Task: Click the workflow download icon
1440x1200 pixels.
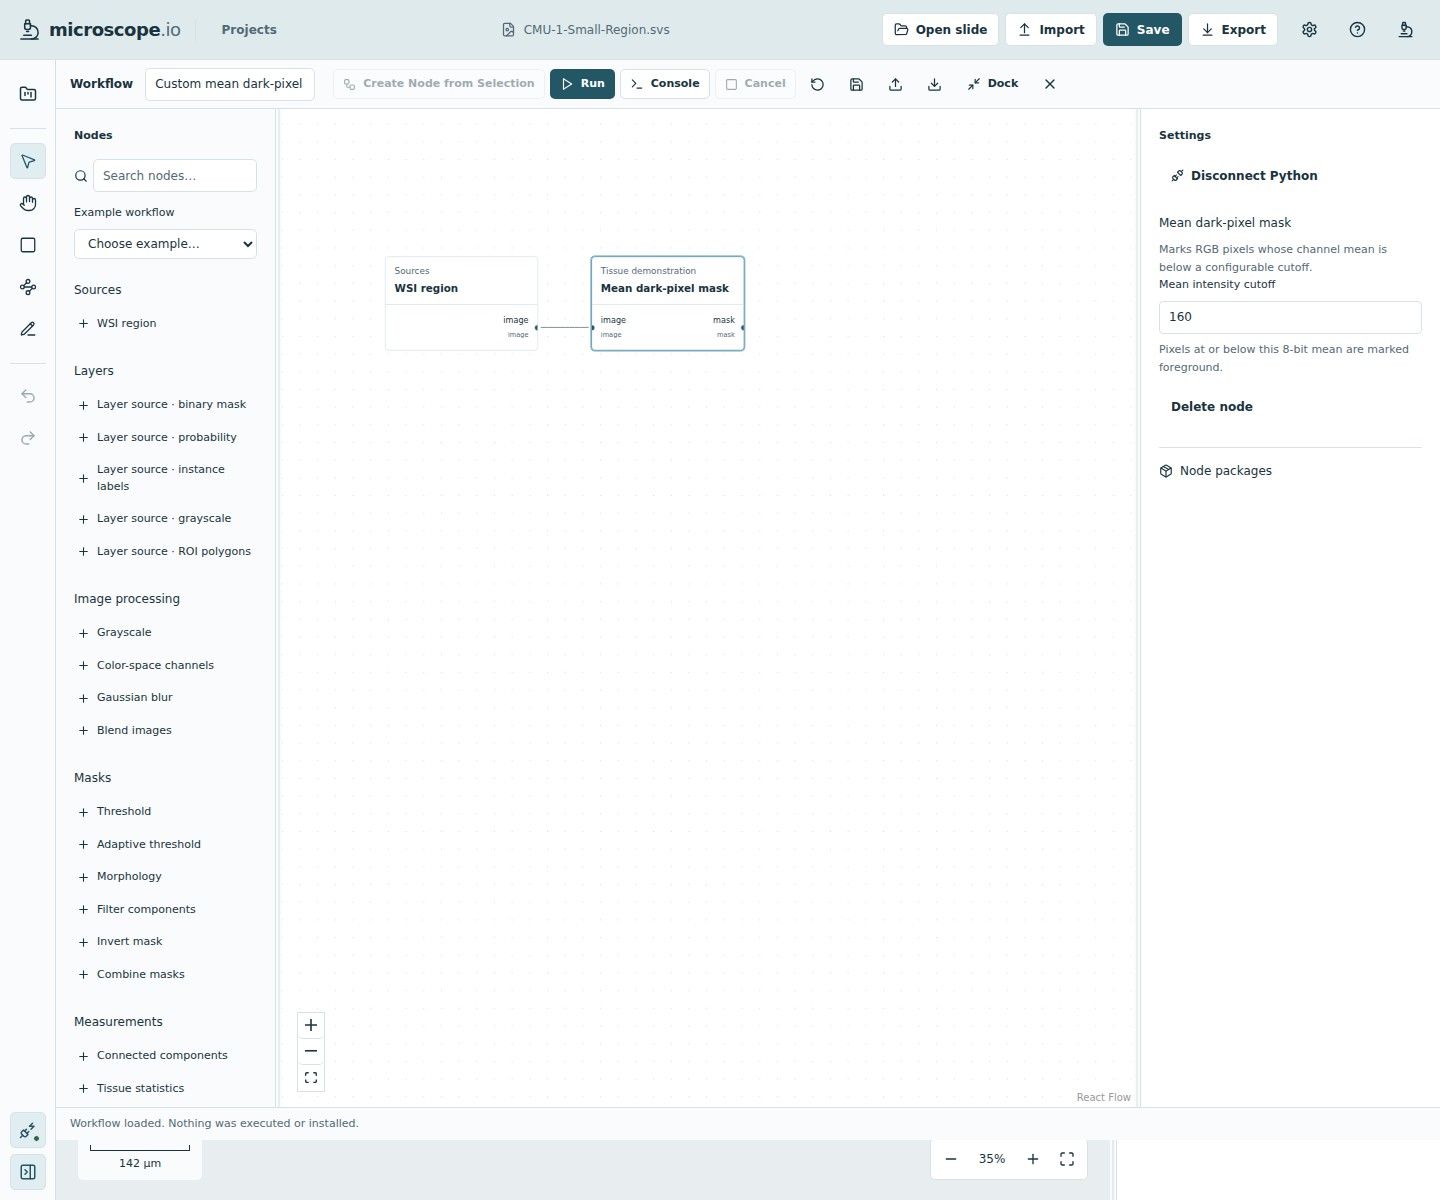Action: point(934,84)
